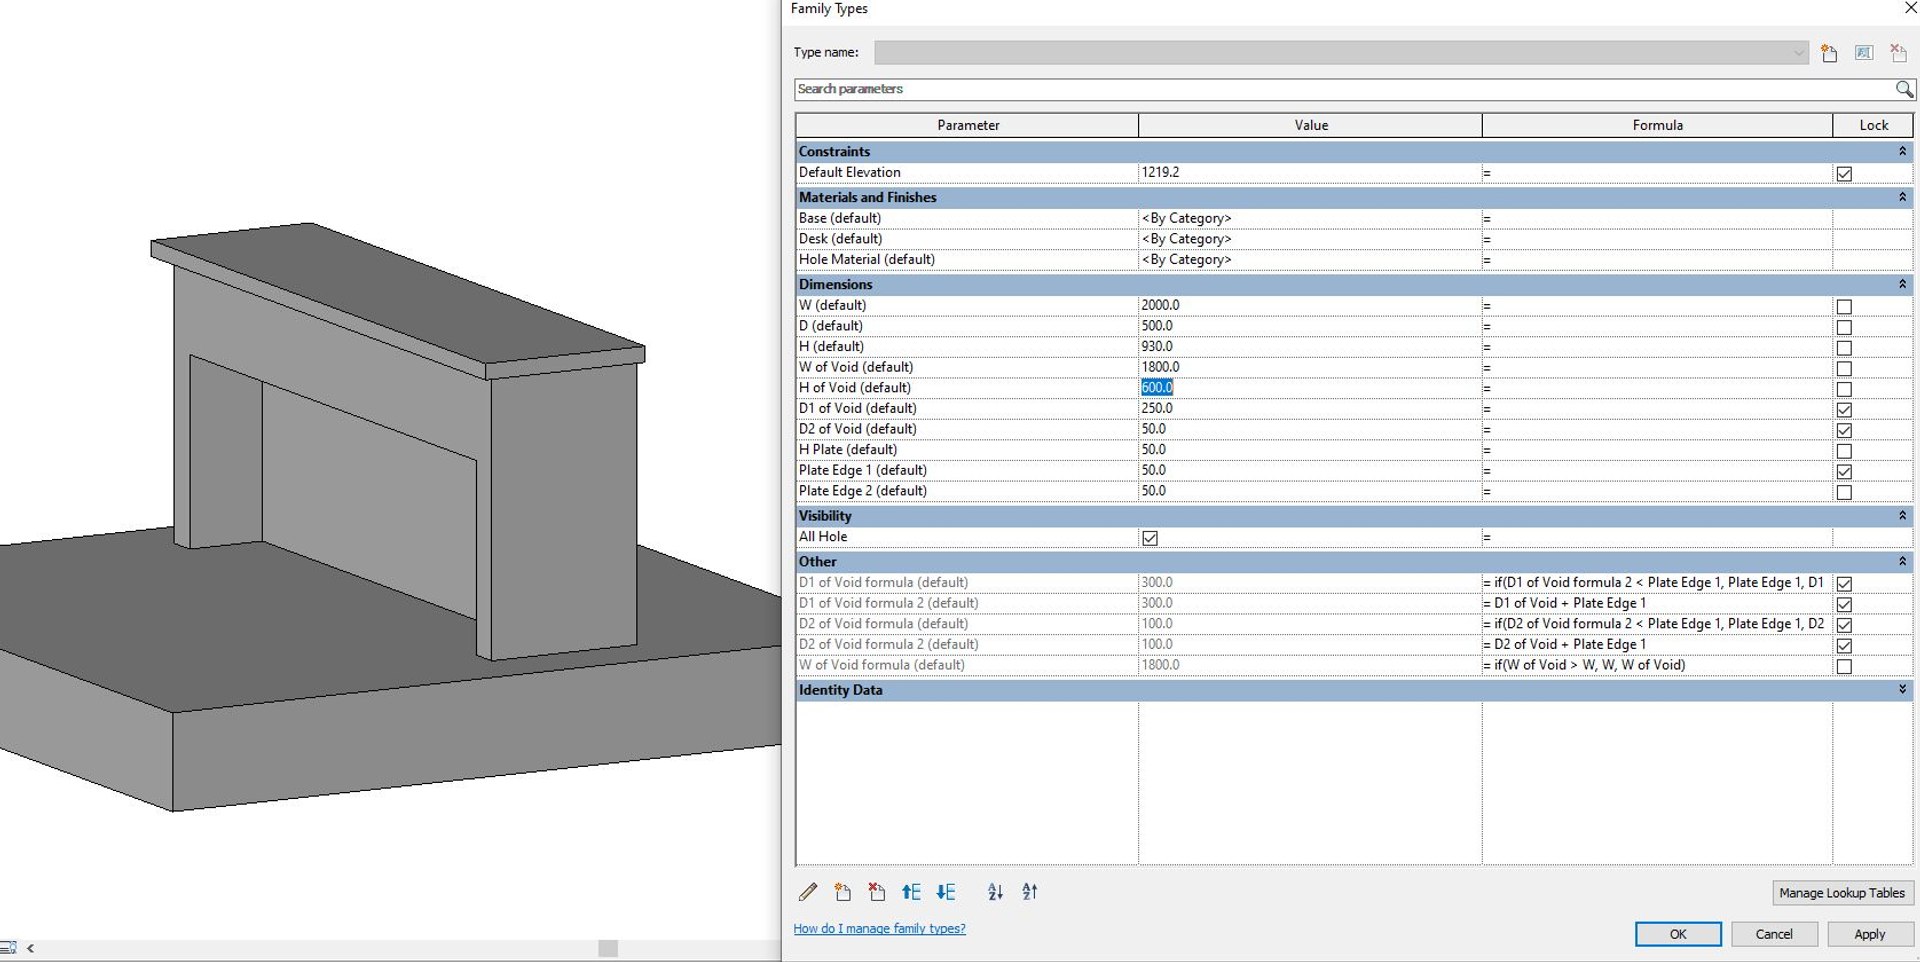
Task: Sort parameters in ascending order
Action: (995, 892)
